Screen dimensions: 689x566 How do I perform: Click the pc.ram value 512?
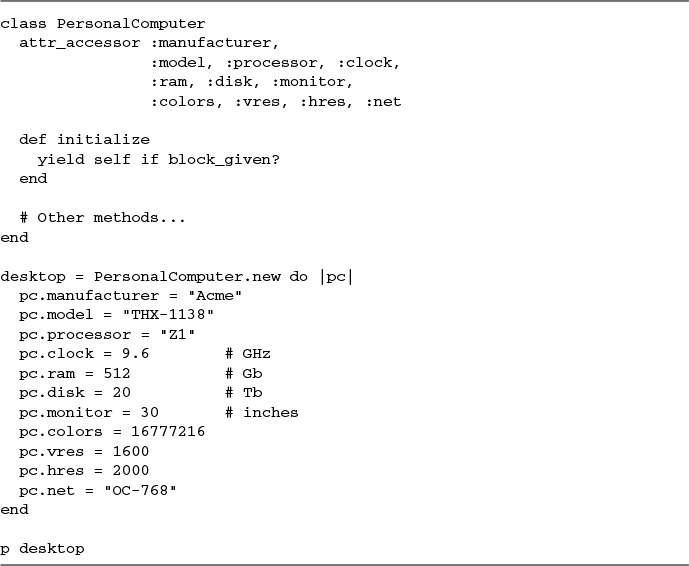tap(117, 374)
